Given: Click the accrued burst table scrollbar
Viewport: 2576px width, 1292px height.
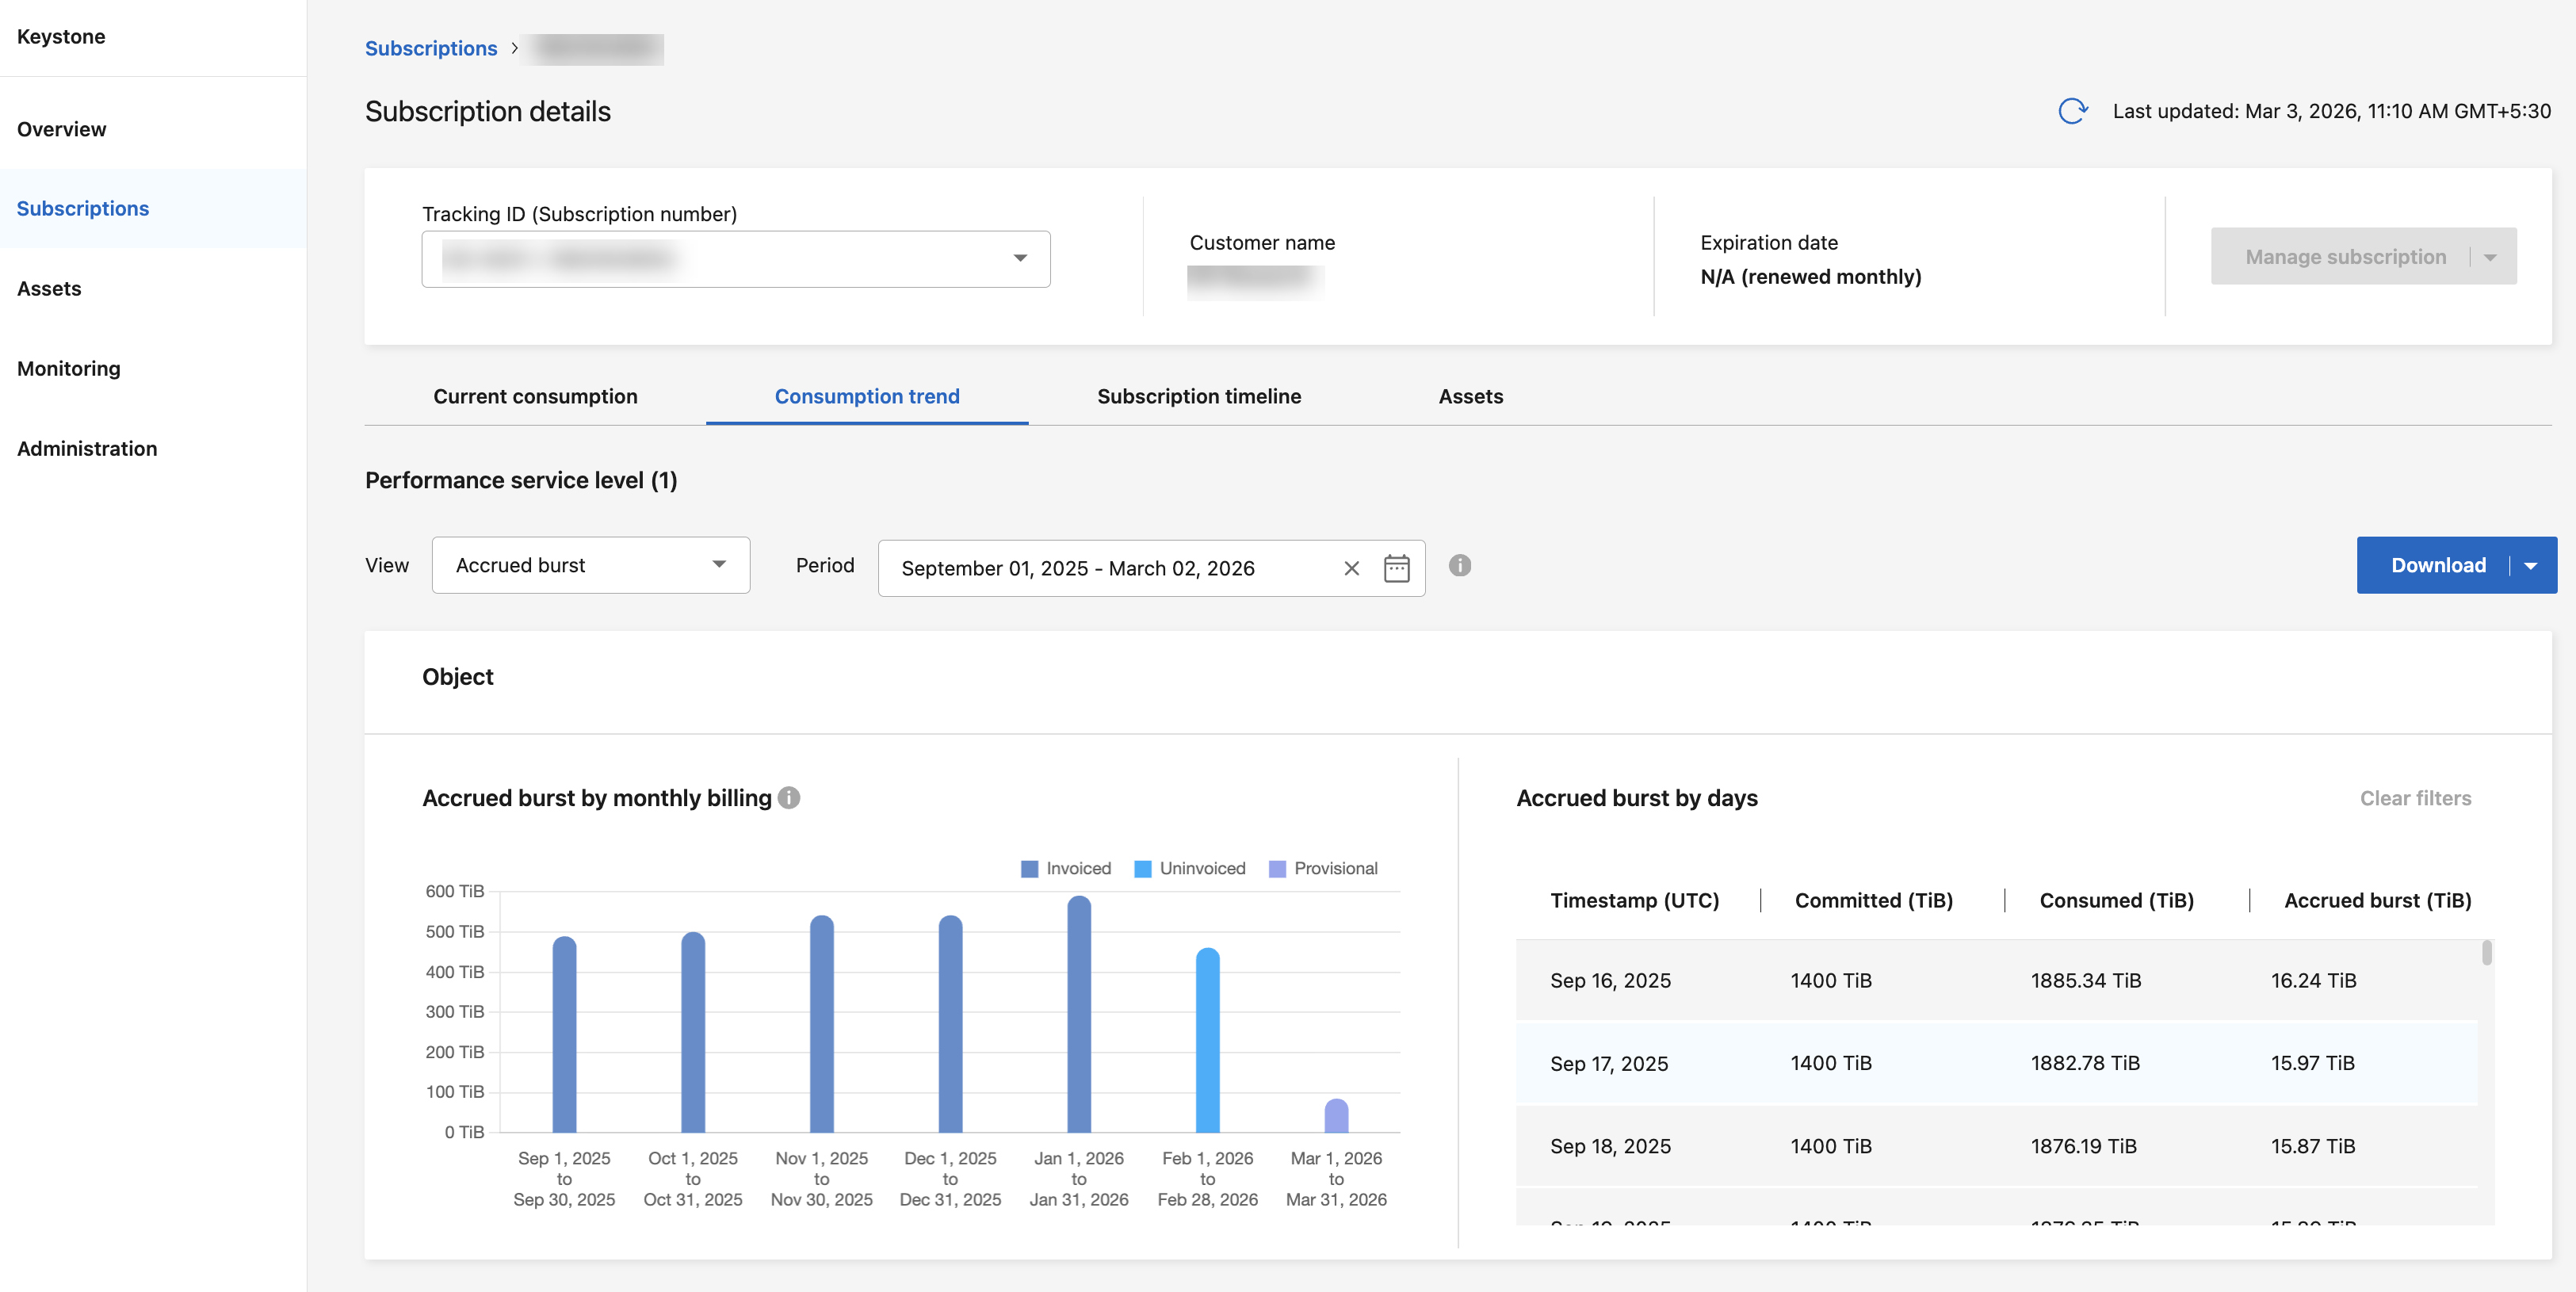Looking at the screenshot, I should (x=2486, y=953).
